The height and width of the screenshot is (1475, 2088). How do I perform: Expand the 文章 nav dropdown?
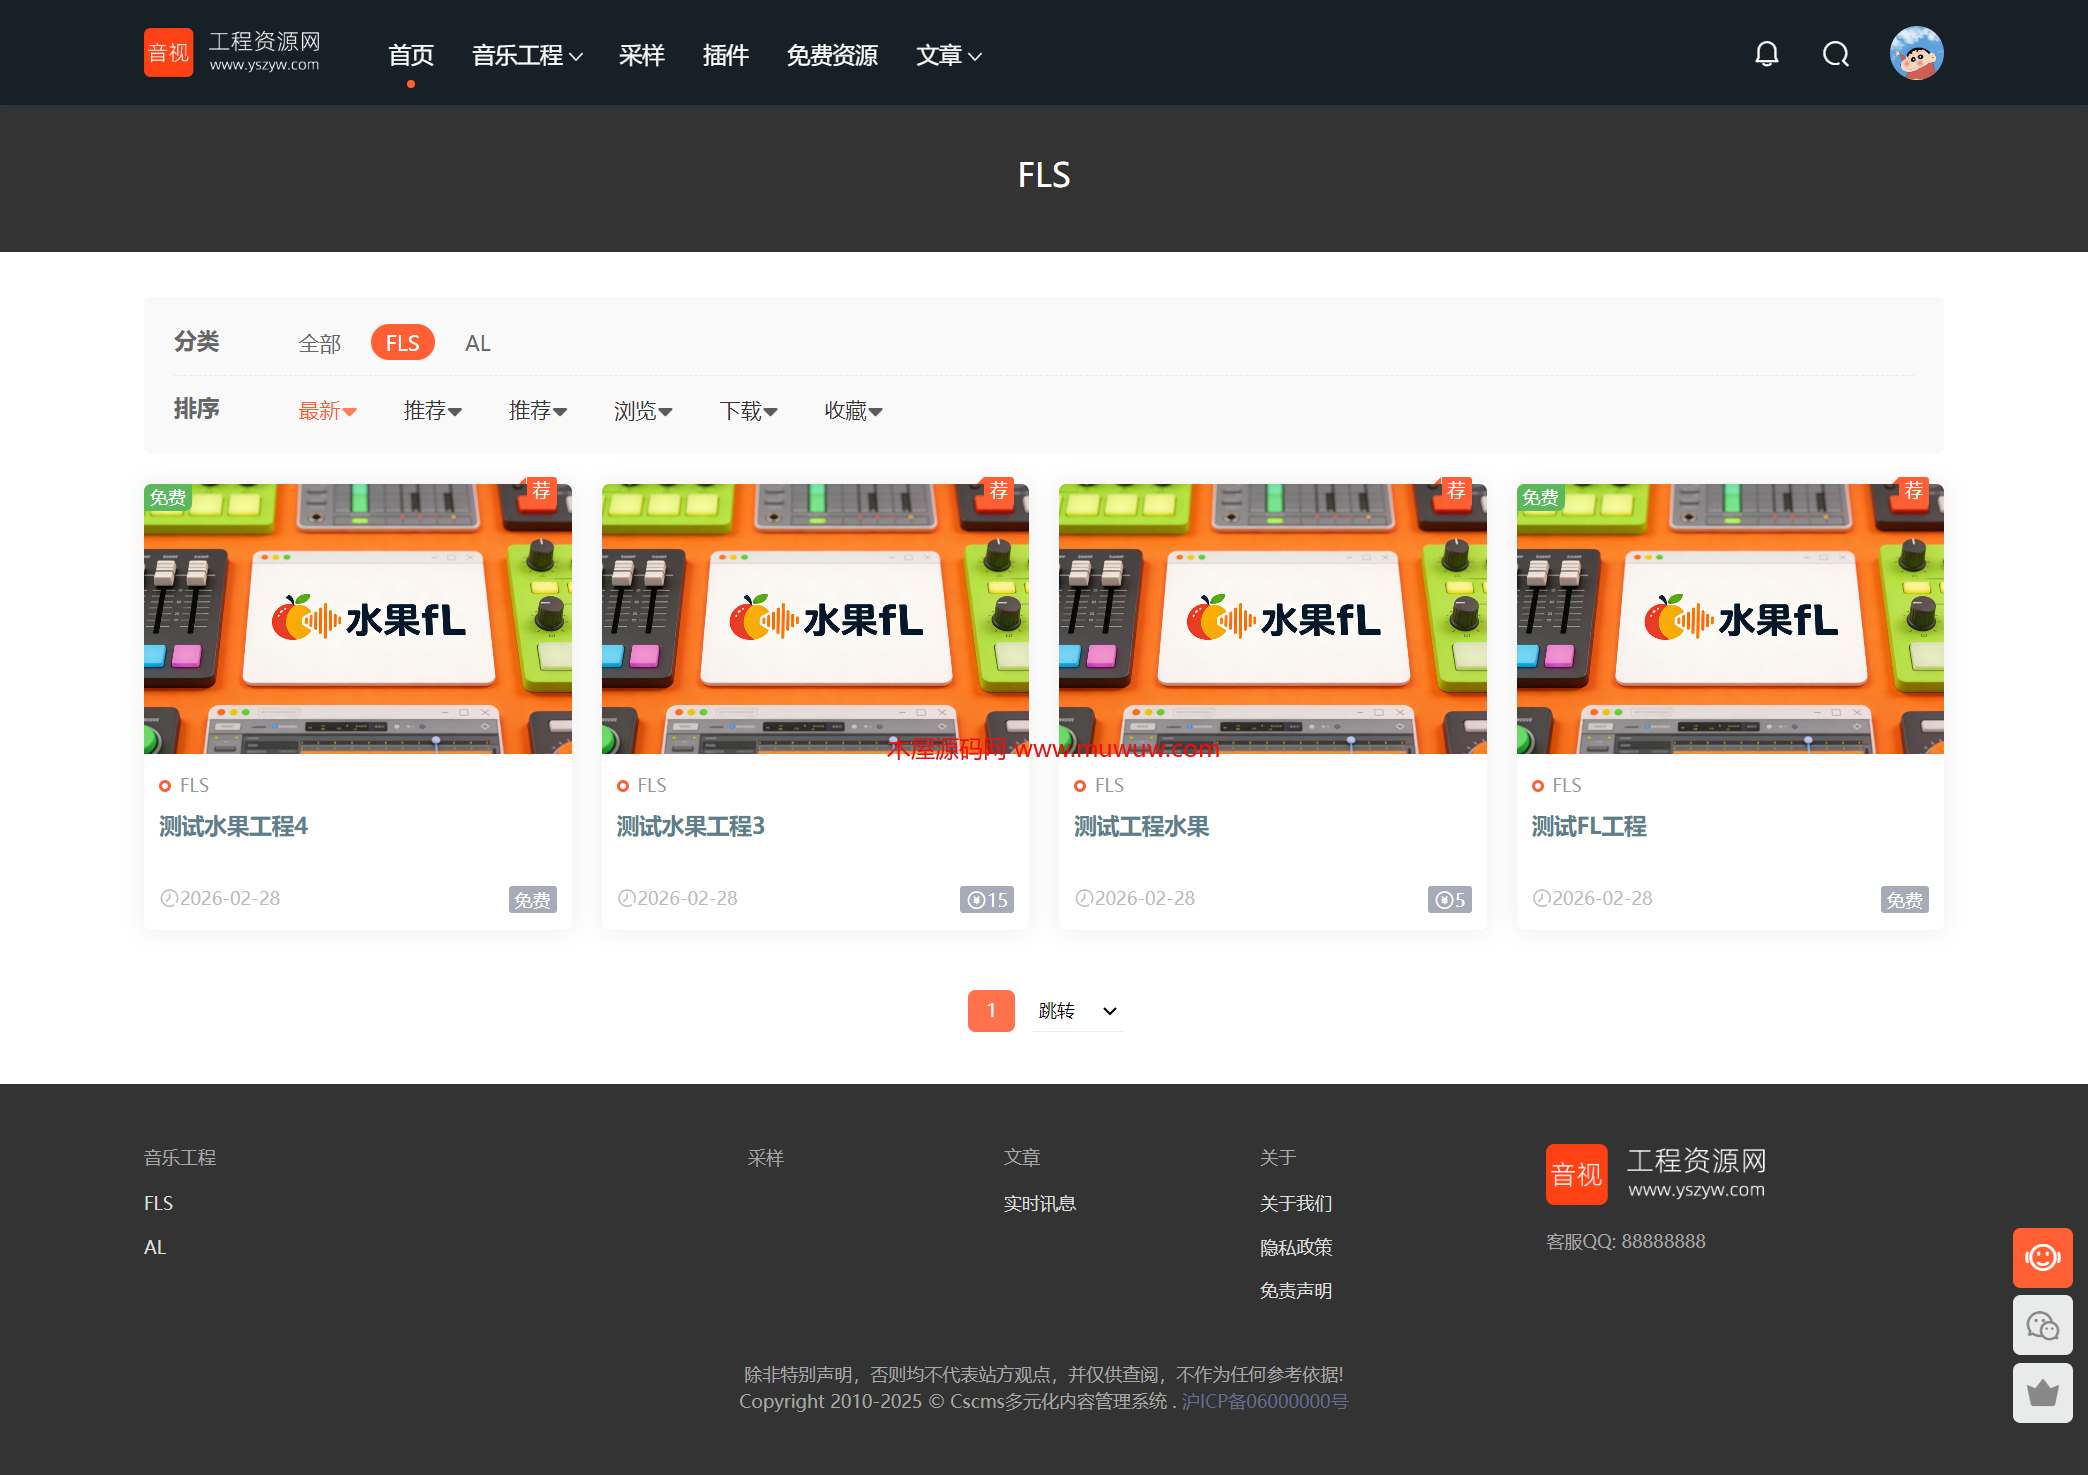(948, 55)
